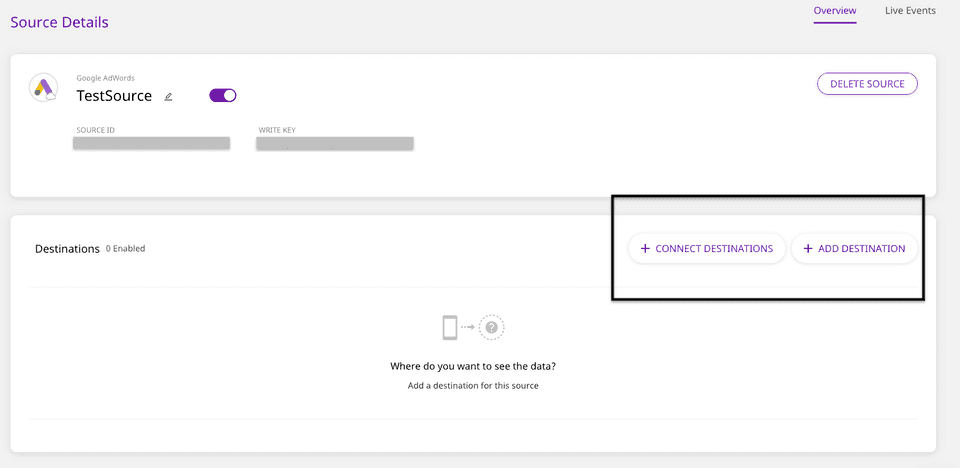Click the plus icon on Connect Destinations
The width and height of the screenshot is (960, 468).
click(645, 249)
